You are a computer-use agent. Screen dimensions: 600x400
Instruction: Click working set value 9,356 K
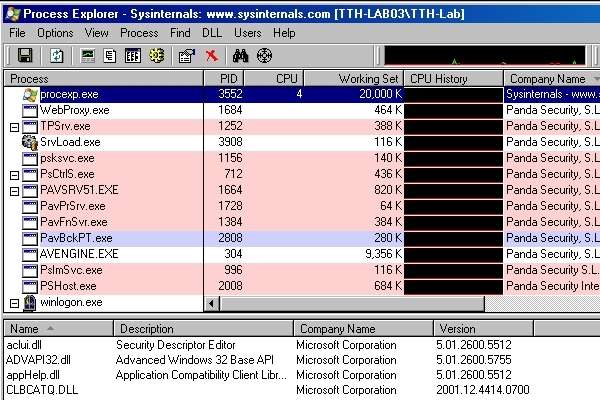384,254
